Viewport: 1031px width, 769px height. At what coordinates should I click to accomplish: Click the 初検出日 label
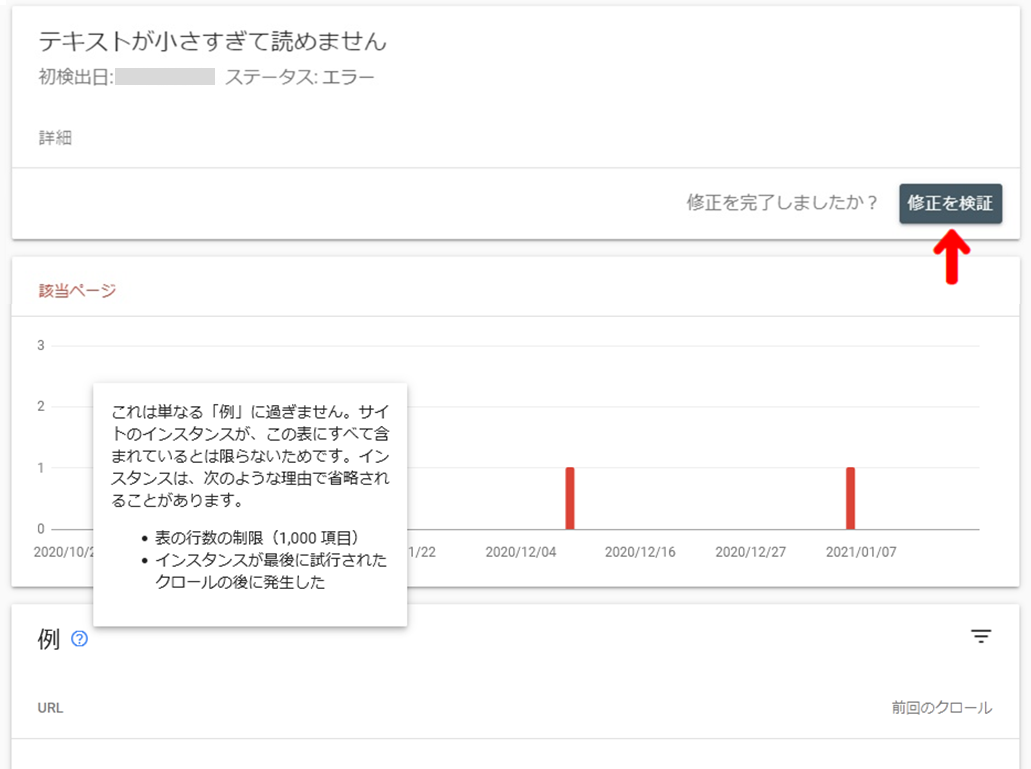[76, 77]
